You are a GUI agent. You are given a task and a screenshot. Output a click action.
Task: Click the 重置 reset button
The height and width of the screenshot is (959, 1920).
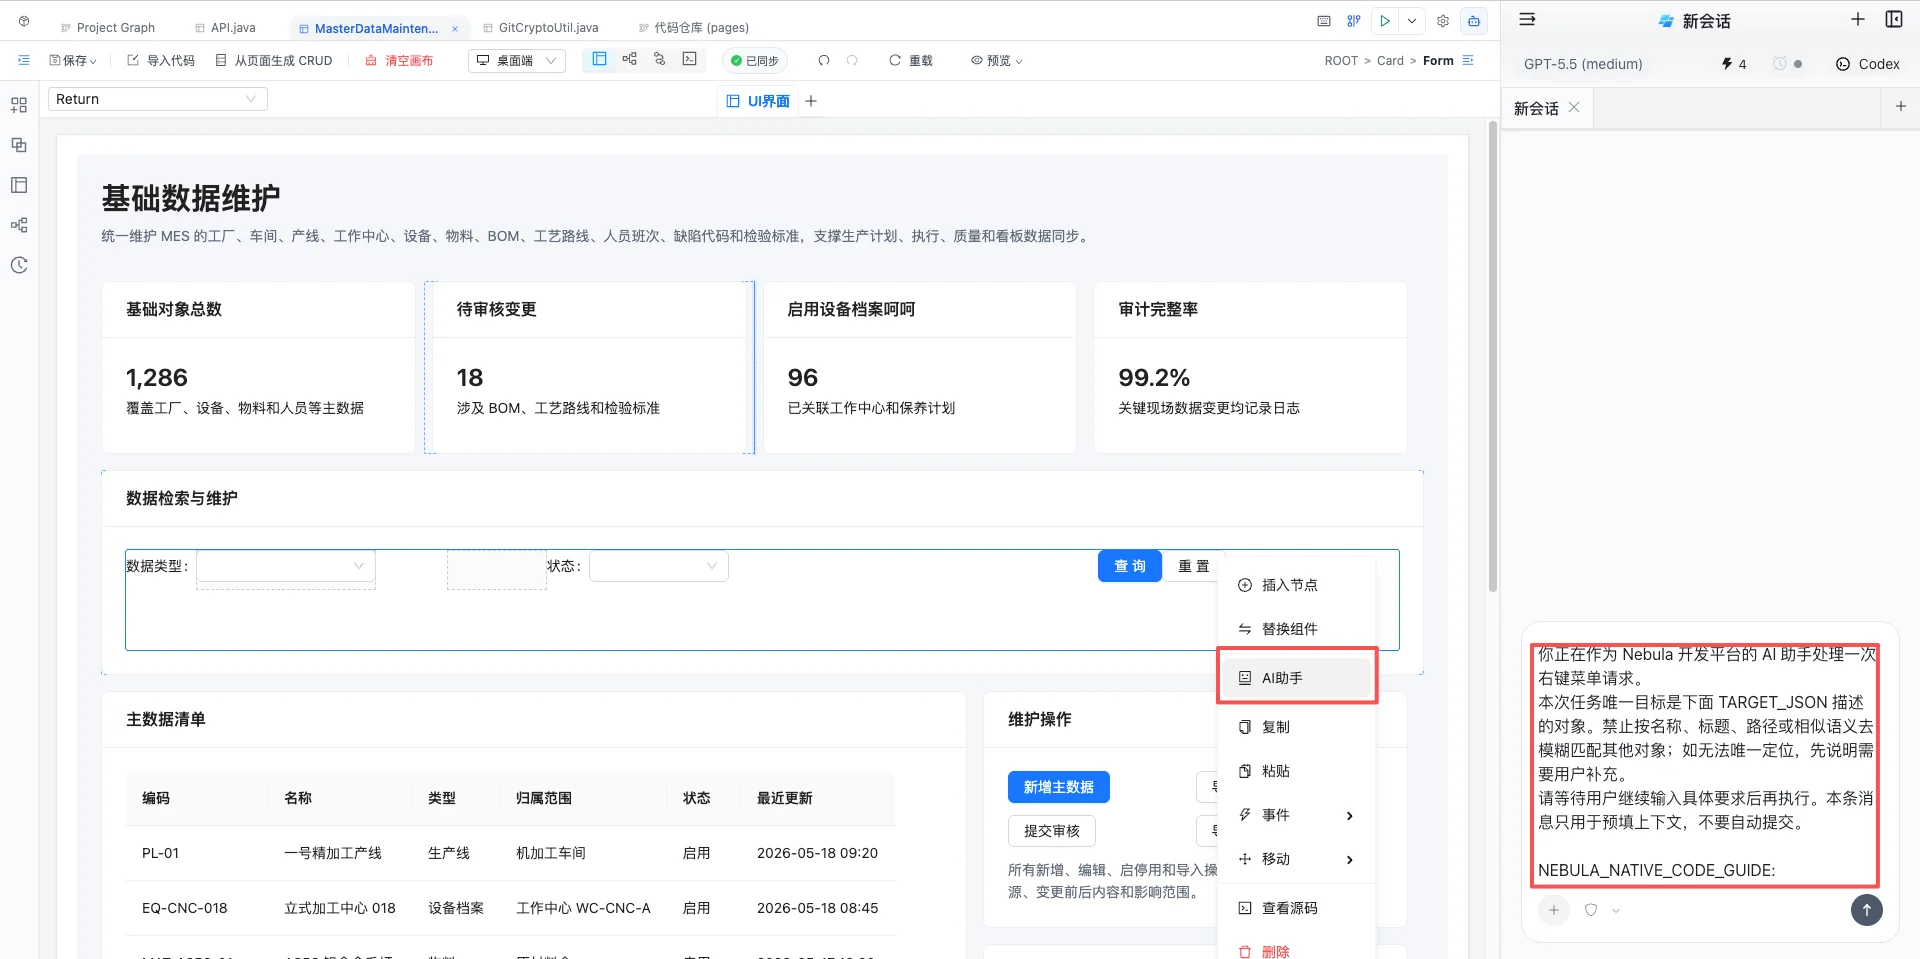click(1193, 566)
